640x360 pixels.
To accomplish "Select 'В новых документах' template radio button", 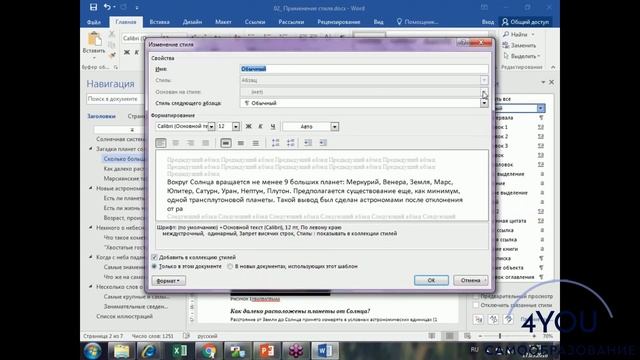I will (x=230, y=266).
